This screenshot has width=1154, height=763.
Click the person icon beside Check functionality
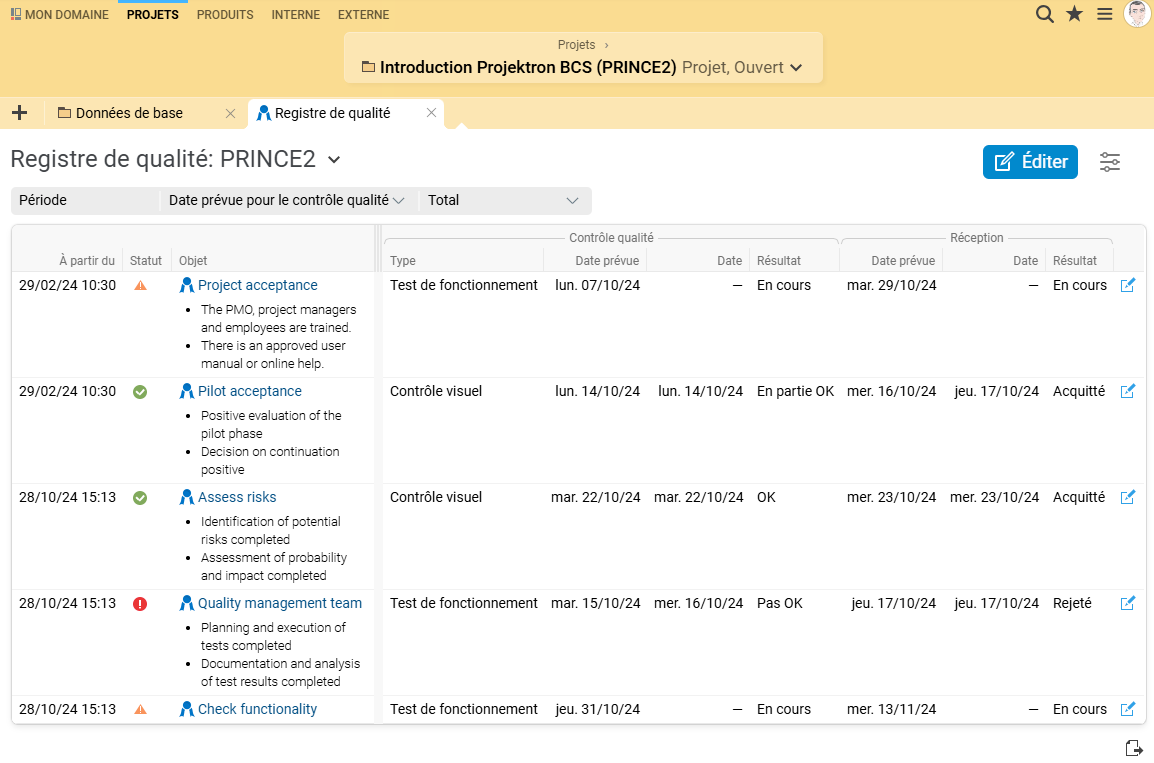point(187,709)
